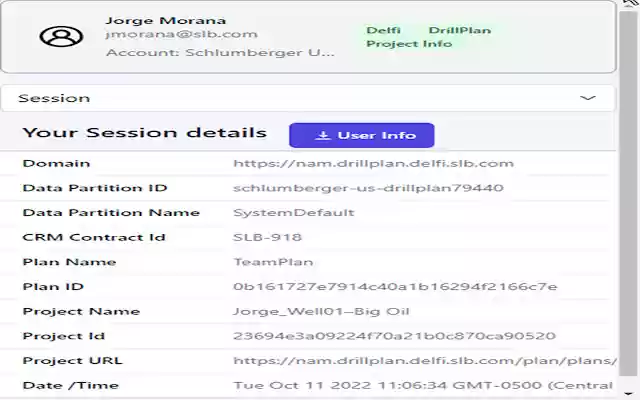Click the Project URL value

point(424,361)
